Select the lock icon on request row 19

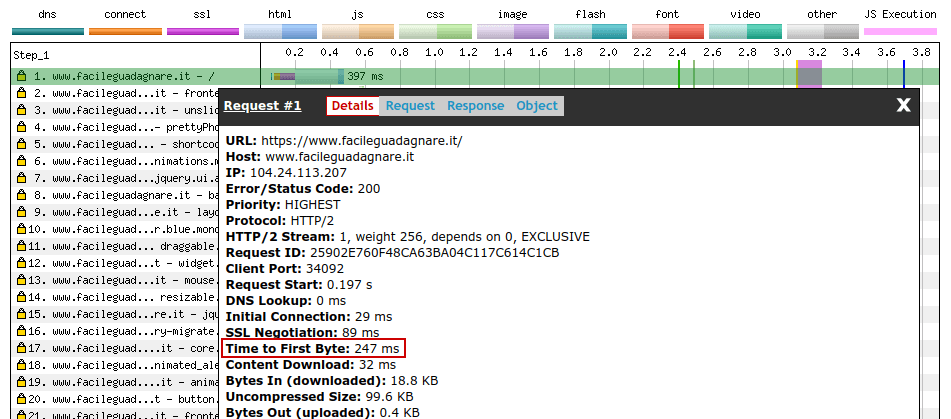pyautogui.click(x=22, y=382)
